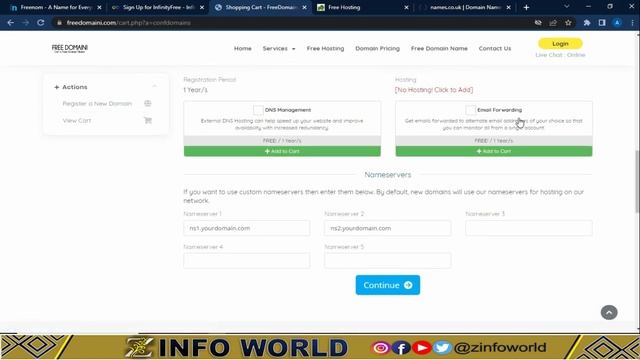The height and width of the screenshot is (360, 640).
Task: Click the cart icon beside View Cart
Action: (148, 120)
